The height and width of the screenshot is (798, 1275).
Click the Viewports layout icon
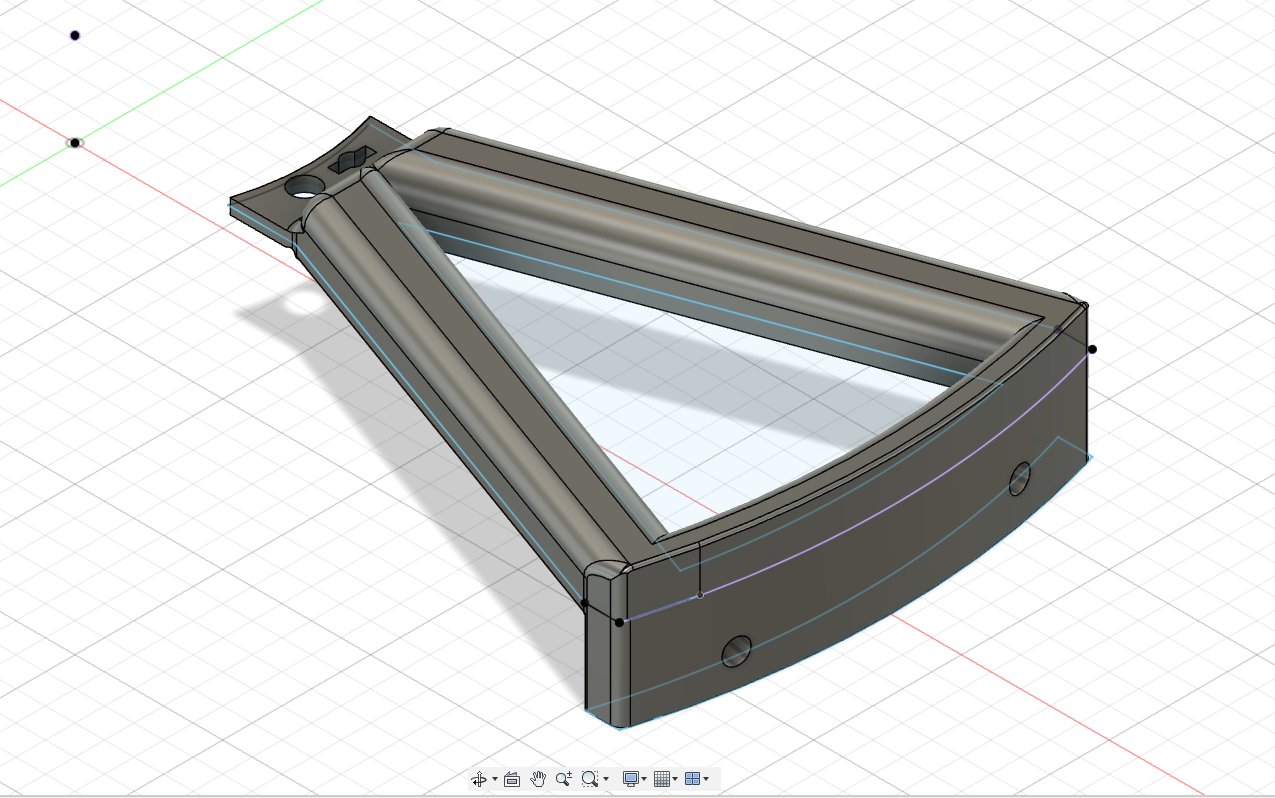[692, 779]
